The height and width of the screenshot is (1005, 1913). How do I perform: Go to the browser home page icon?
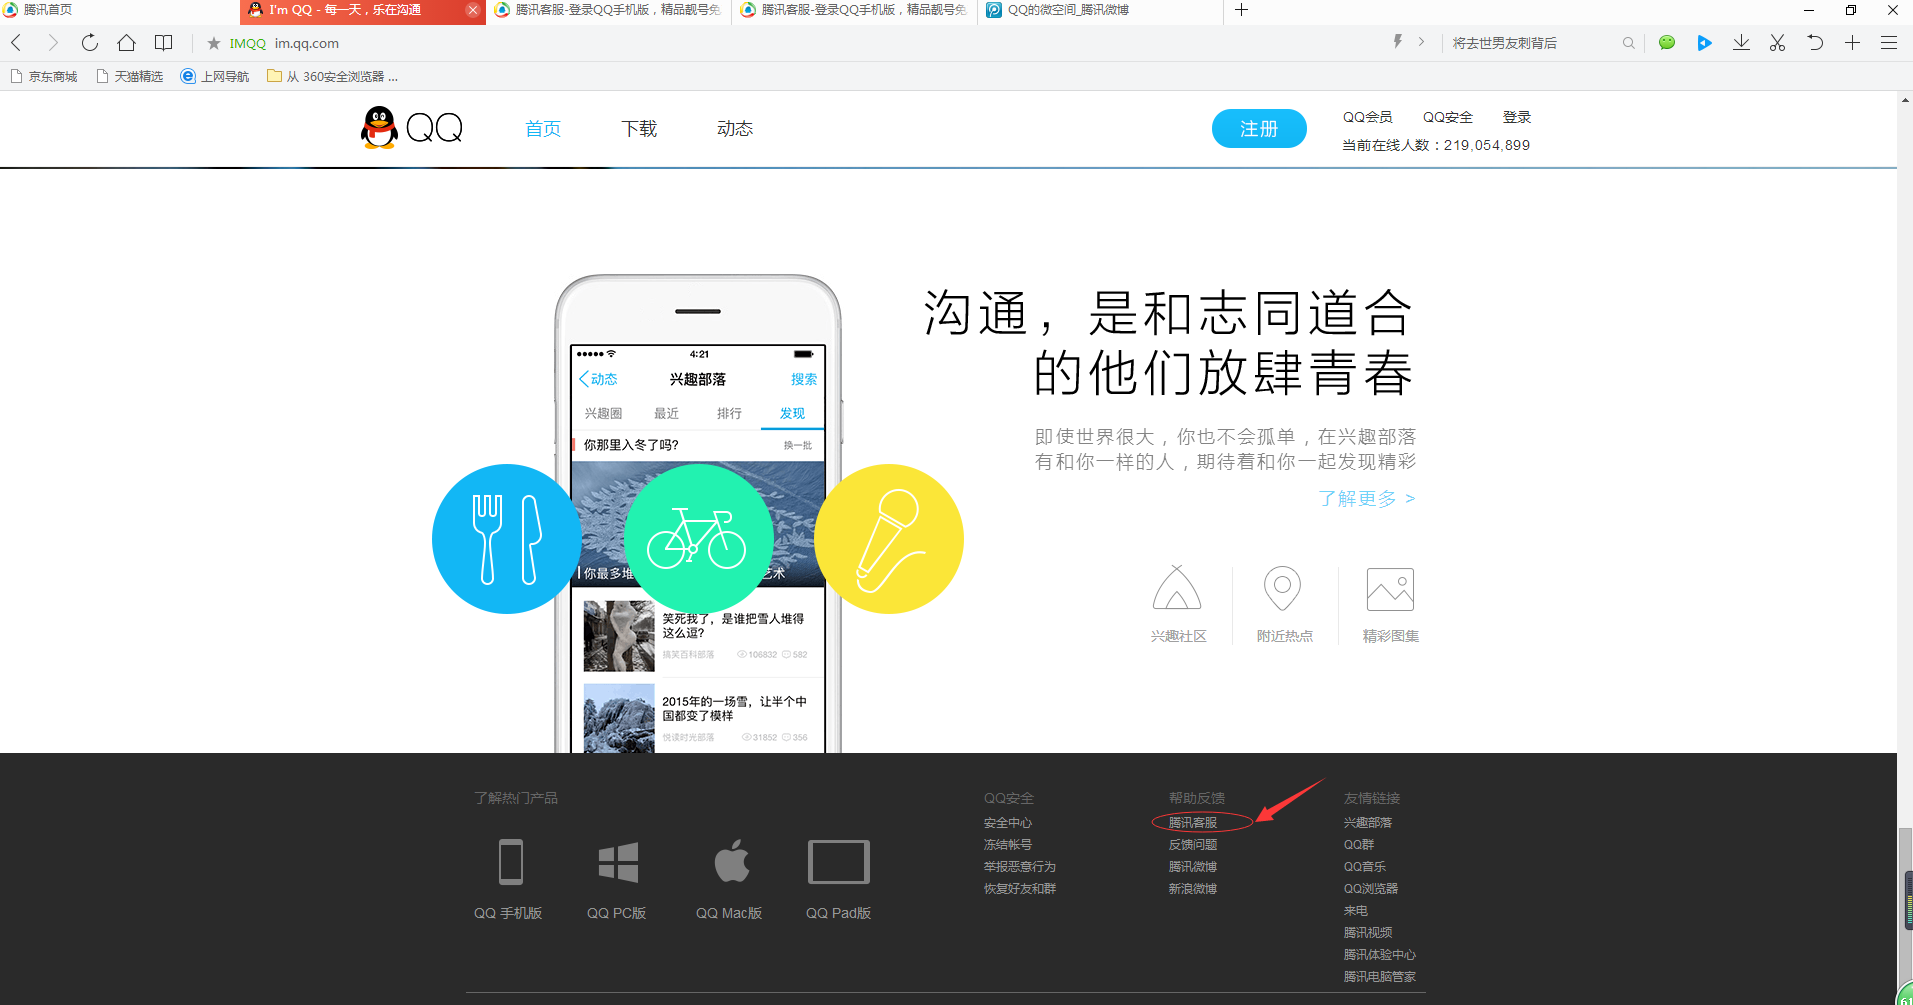(x=126, y=43)
